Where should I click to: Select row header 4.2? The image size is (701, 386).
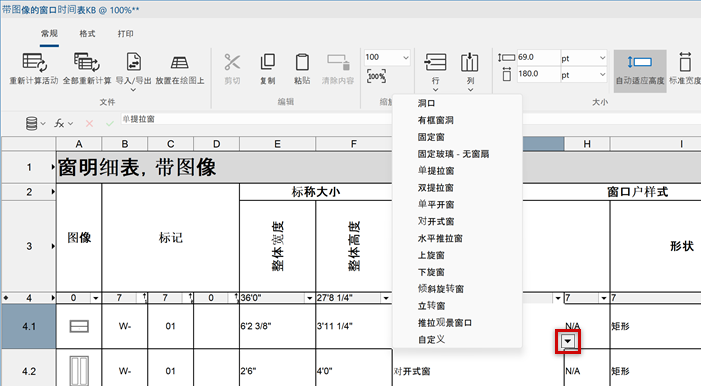pyautogui.click(x=29, y=371)
